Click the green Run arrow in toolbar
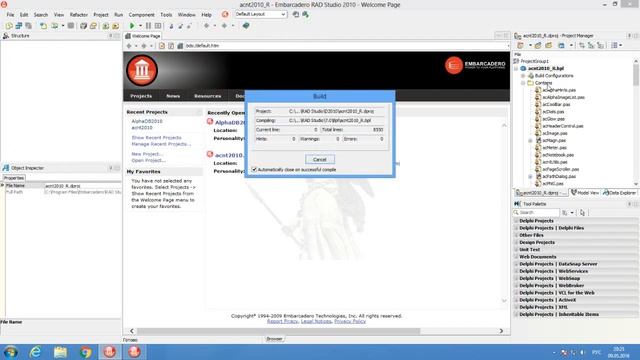640x360 pixels. tap(132, 26)
